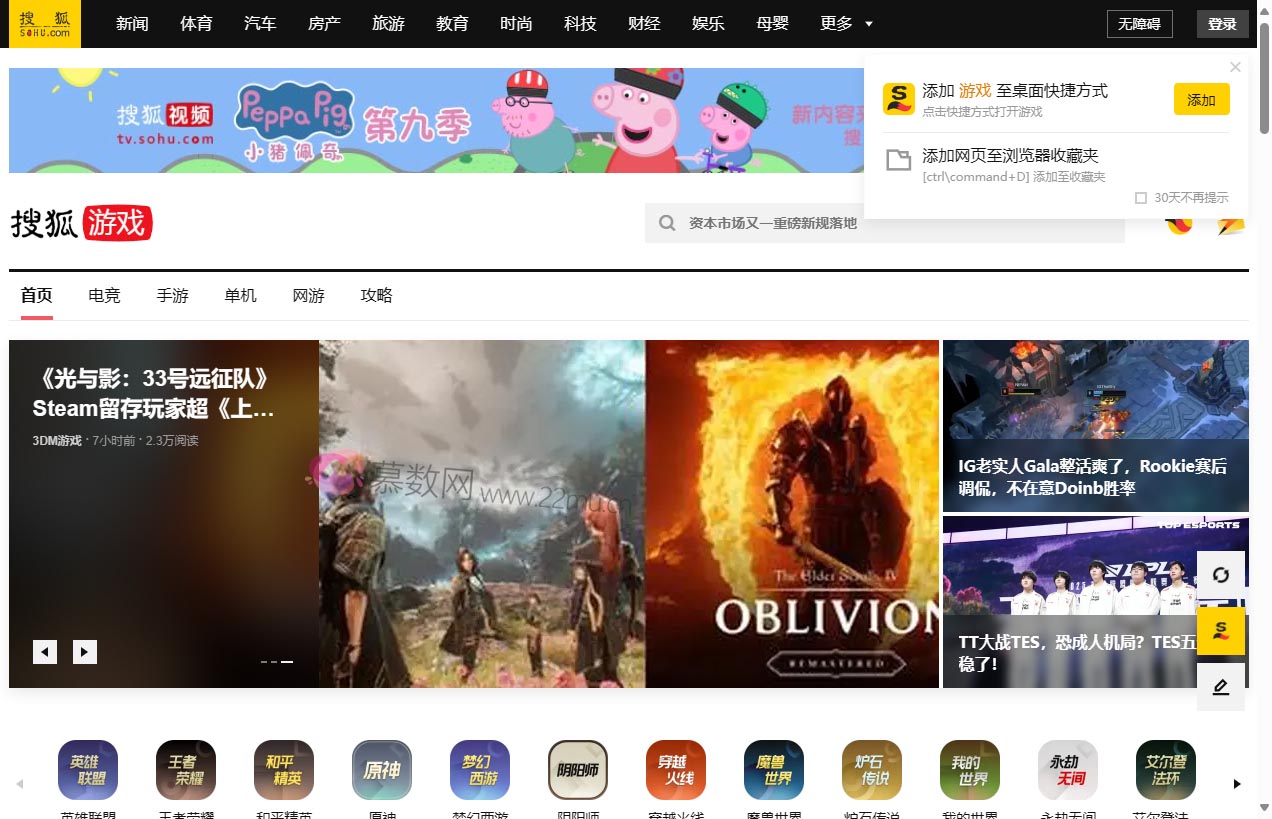Open the yellow Sohu app sidebar icon

[x=1220, y=632]
